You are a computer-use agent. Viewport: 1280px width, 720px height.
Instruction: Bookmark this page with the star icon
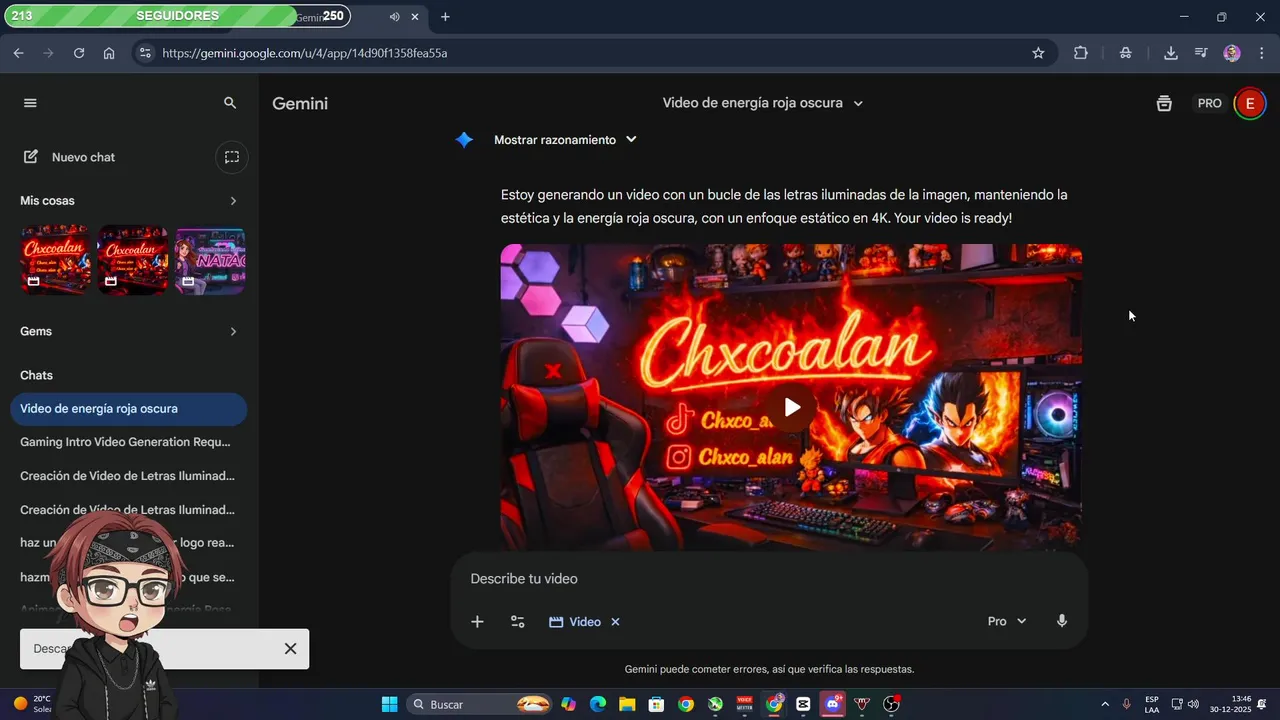pos(1038,53)
